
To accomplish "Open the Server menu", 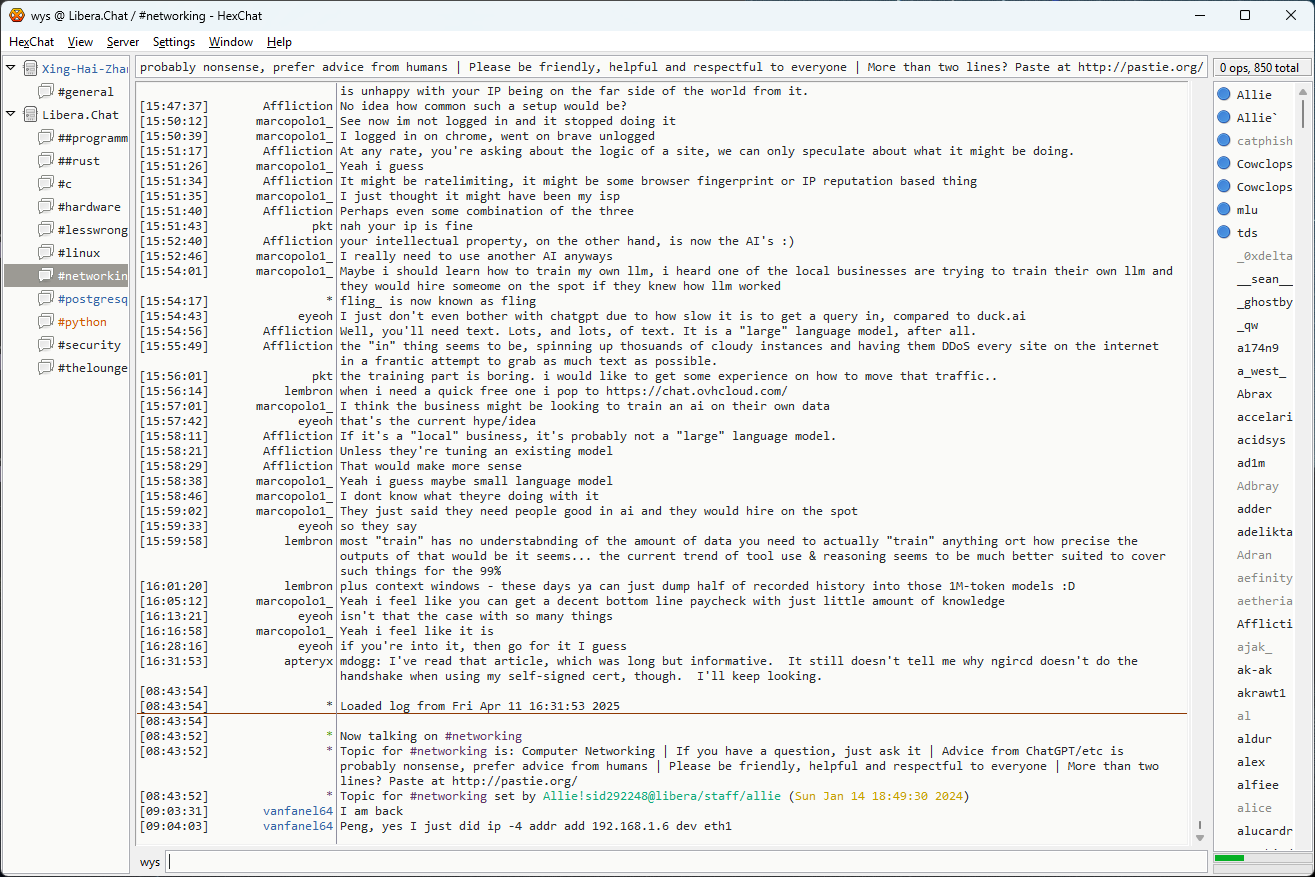I will coord(123,42).
